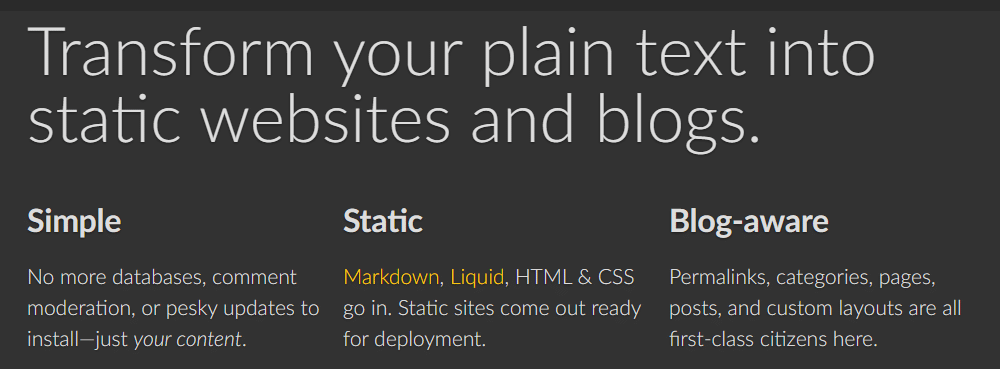Follow the yellow Liquid link

(477, 277)
